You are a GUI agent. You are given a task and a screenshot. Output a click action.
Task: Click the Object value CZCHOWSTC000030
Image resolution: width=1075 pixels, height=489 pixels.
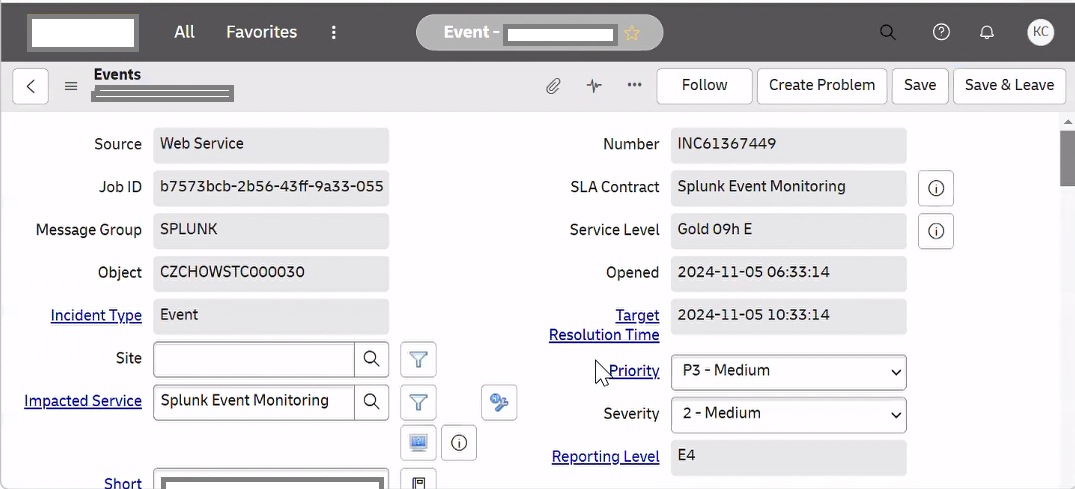coord(271,273)
